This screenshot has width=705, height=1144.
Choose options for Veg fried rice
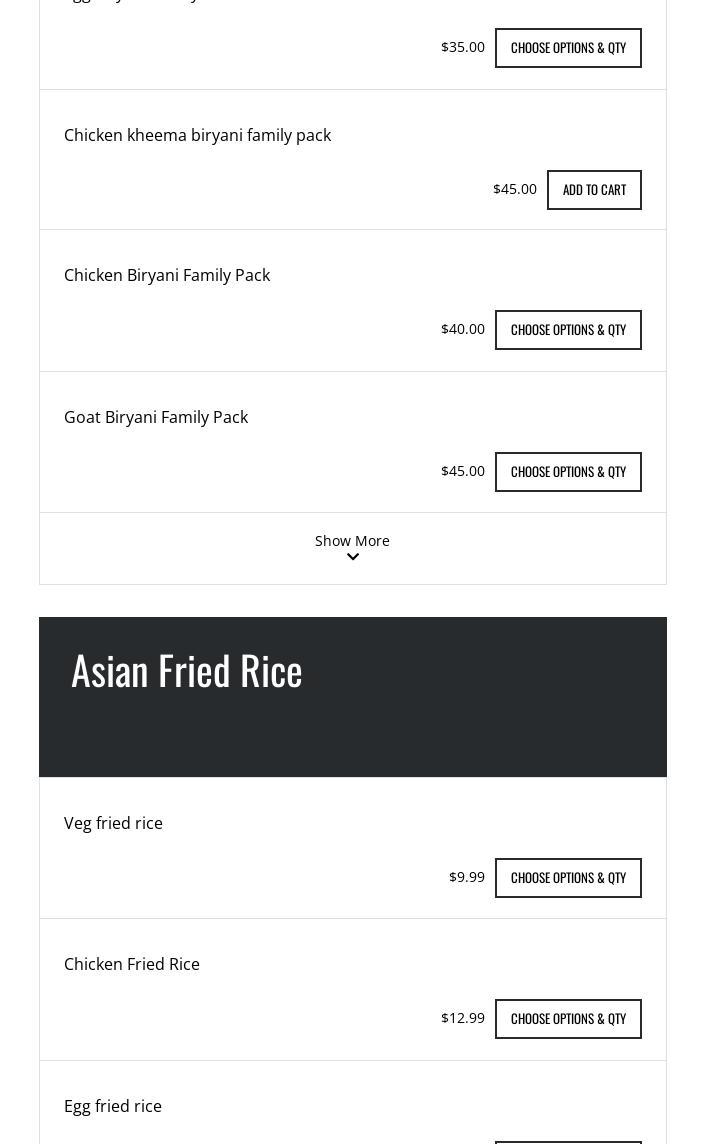(x=568, y=878)
